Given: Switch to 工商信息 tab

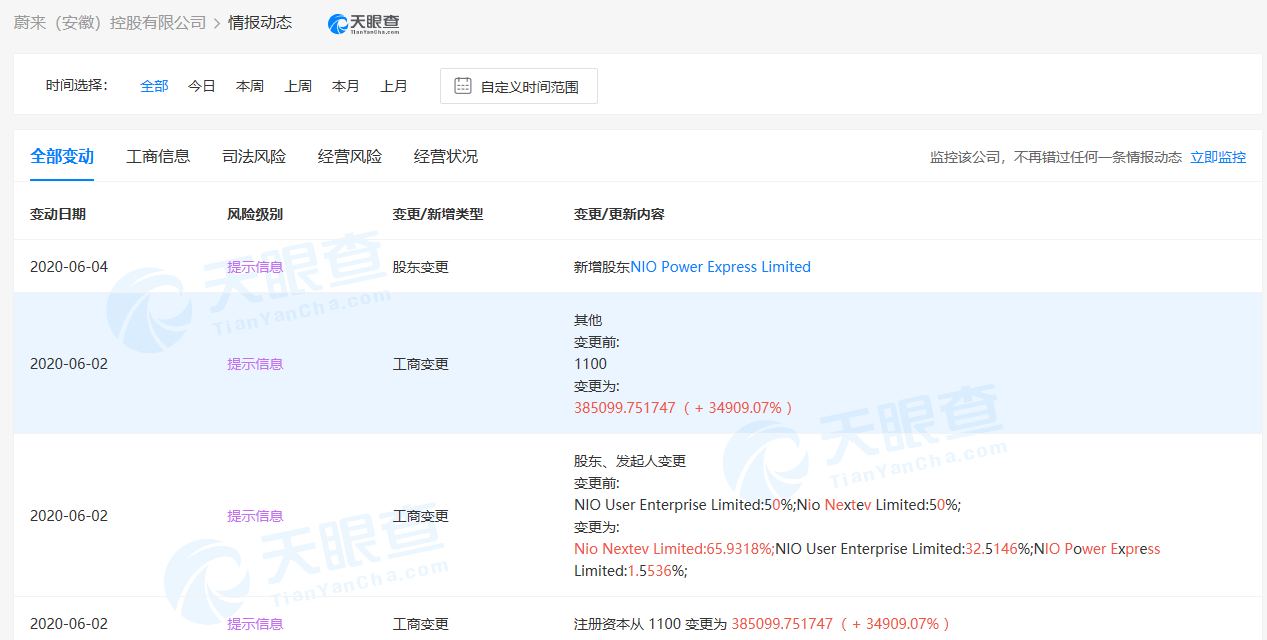Looking at the screenshot, I should coord(158,156).
